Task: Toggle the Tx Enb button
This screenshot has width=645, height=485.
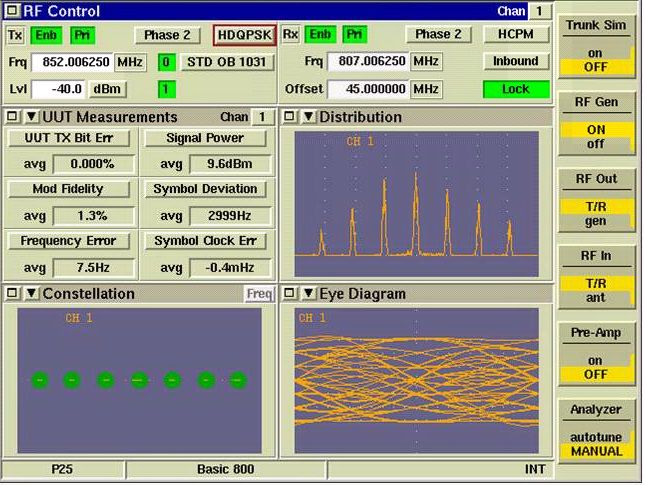Action: (44, 35)
